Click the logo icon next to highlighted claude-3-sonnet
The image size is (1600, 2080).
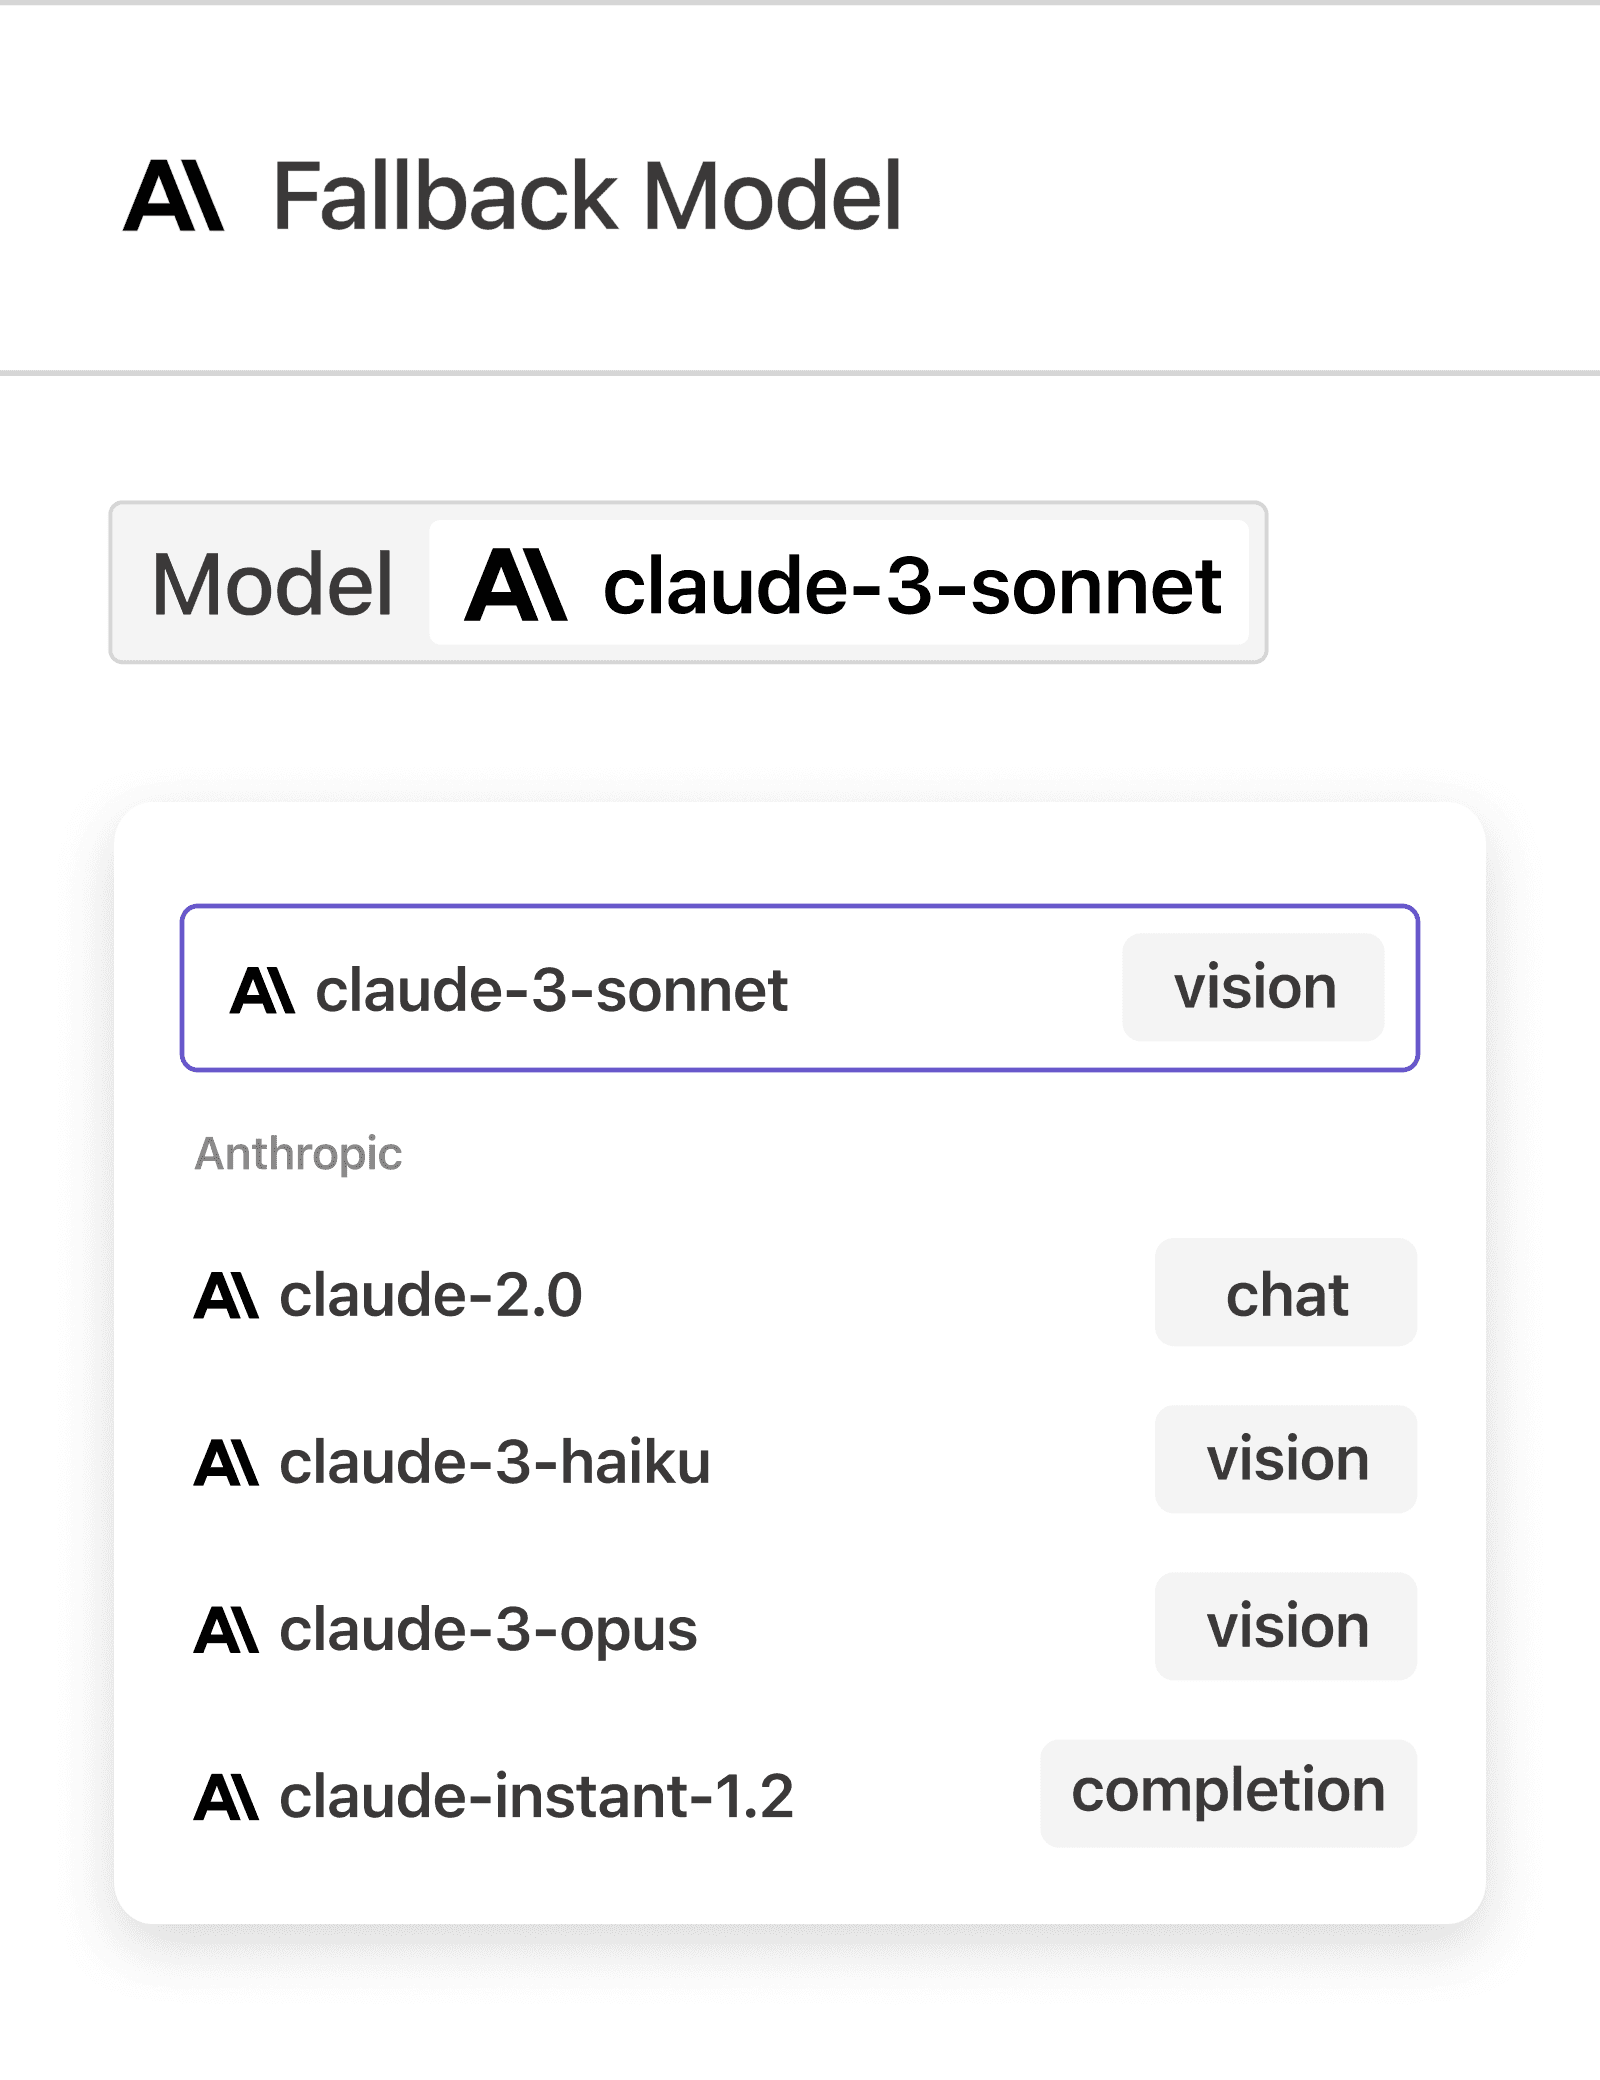point(262,991)
